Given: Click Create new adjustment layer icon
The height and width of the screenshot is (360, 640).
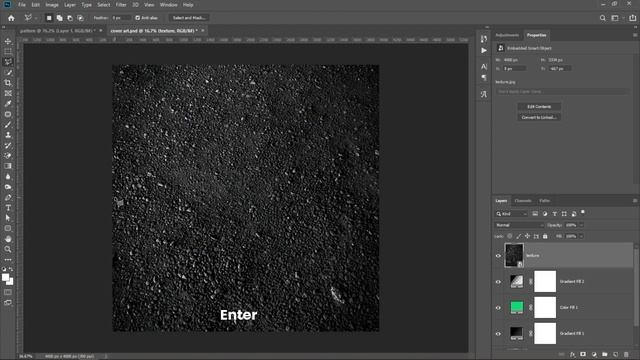Looking at the screenshot, I should 594,355.
